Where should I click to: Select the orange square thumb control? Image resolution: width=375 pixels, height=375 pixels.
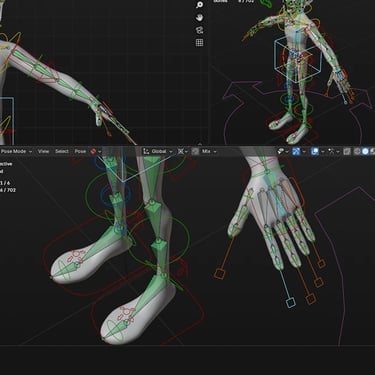(x=219, y=274)
